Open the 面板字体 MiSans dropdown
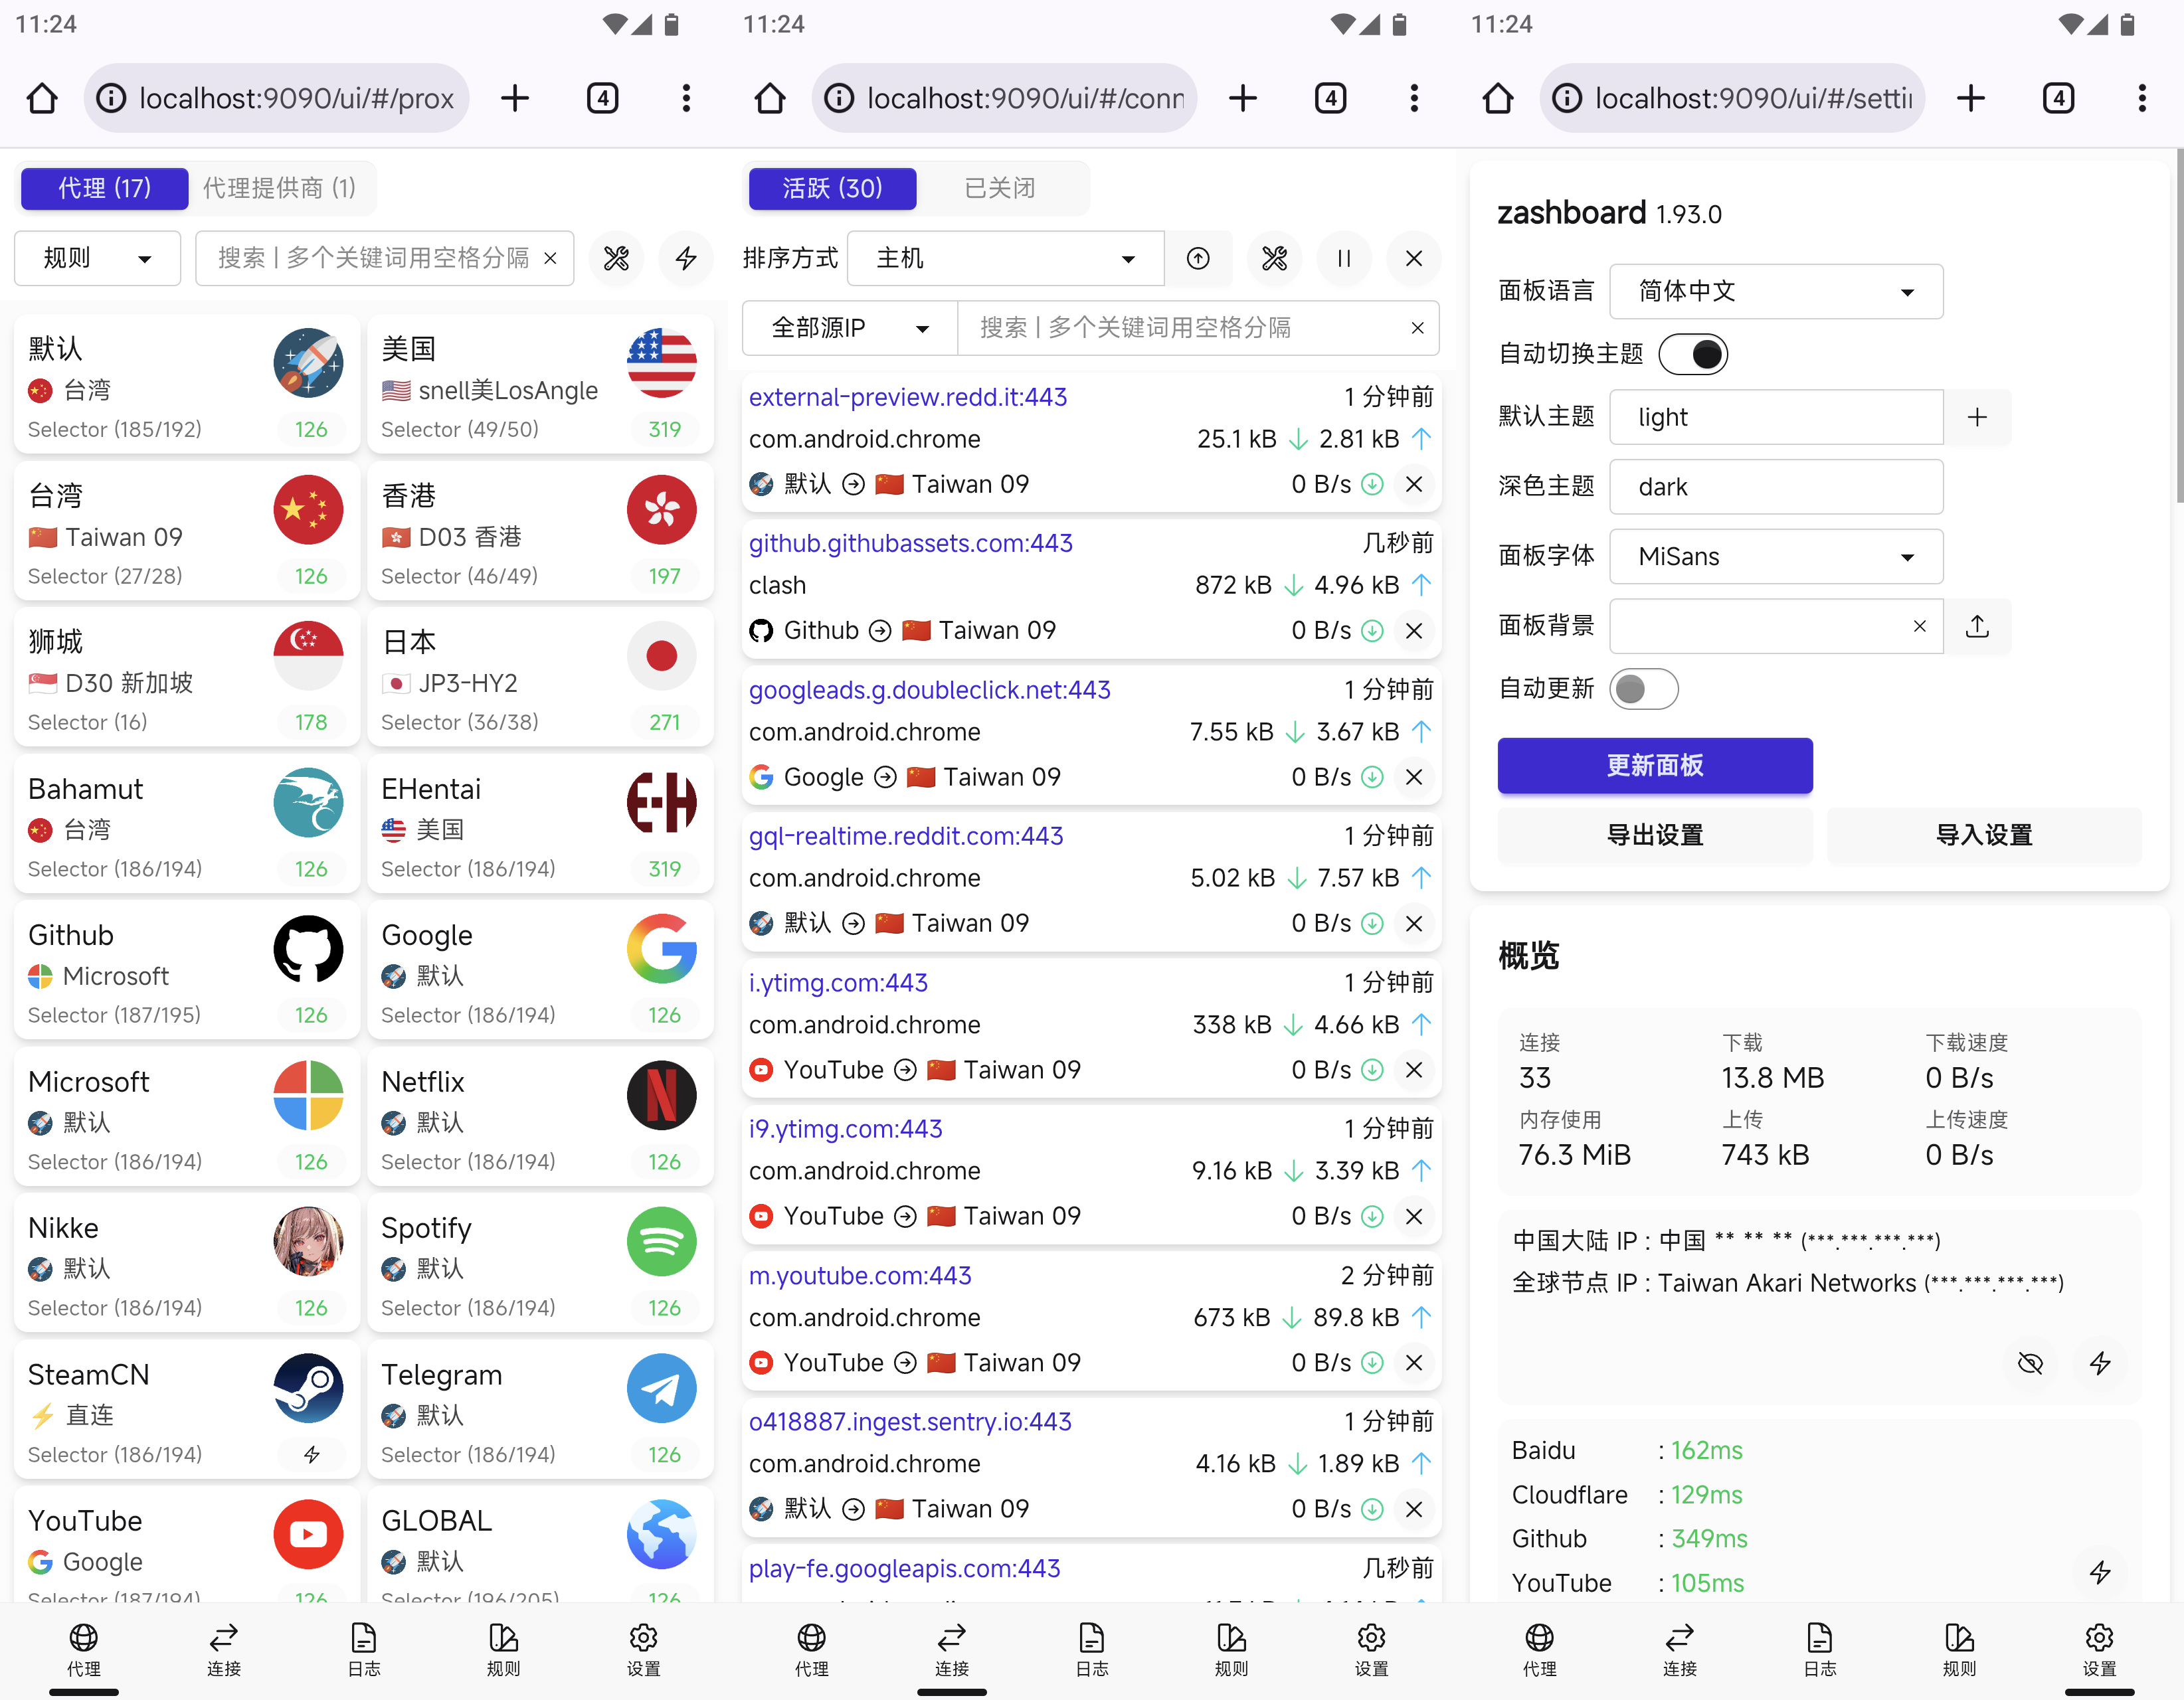This screenshot has width=2184, height=1700. click(1776, 557)
